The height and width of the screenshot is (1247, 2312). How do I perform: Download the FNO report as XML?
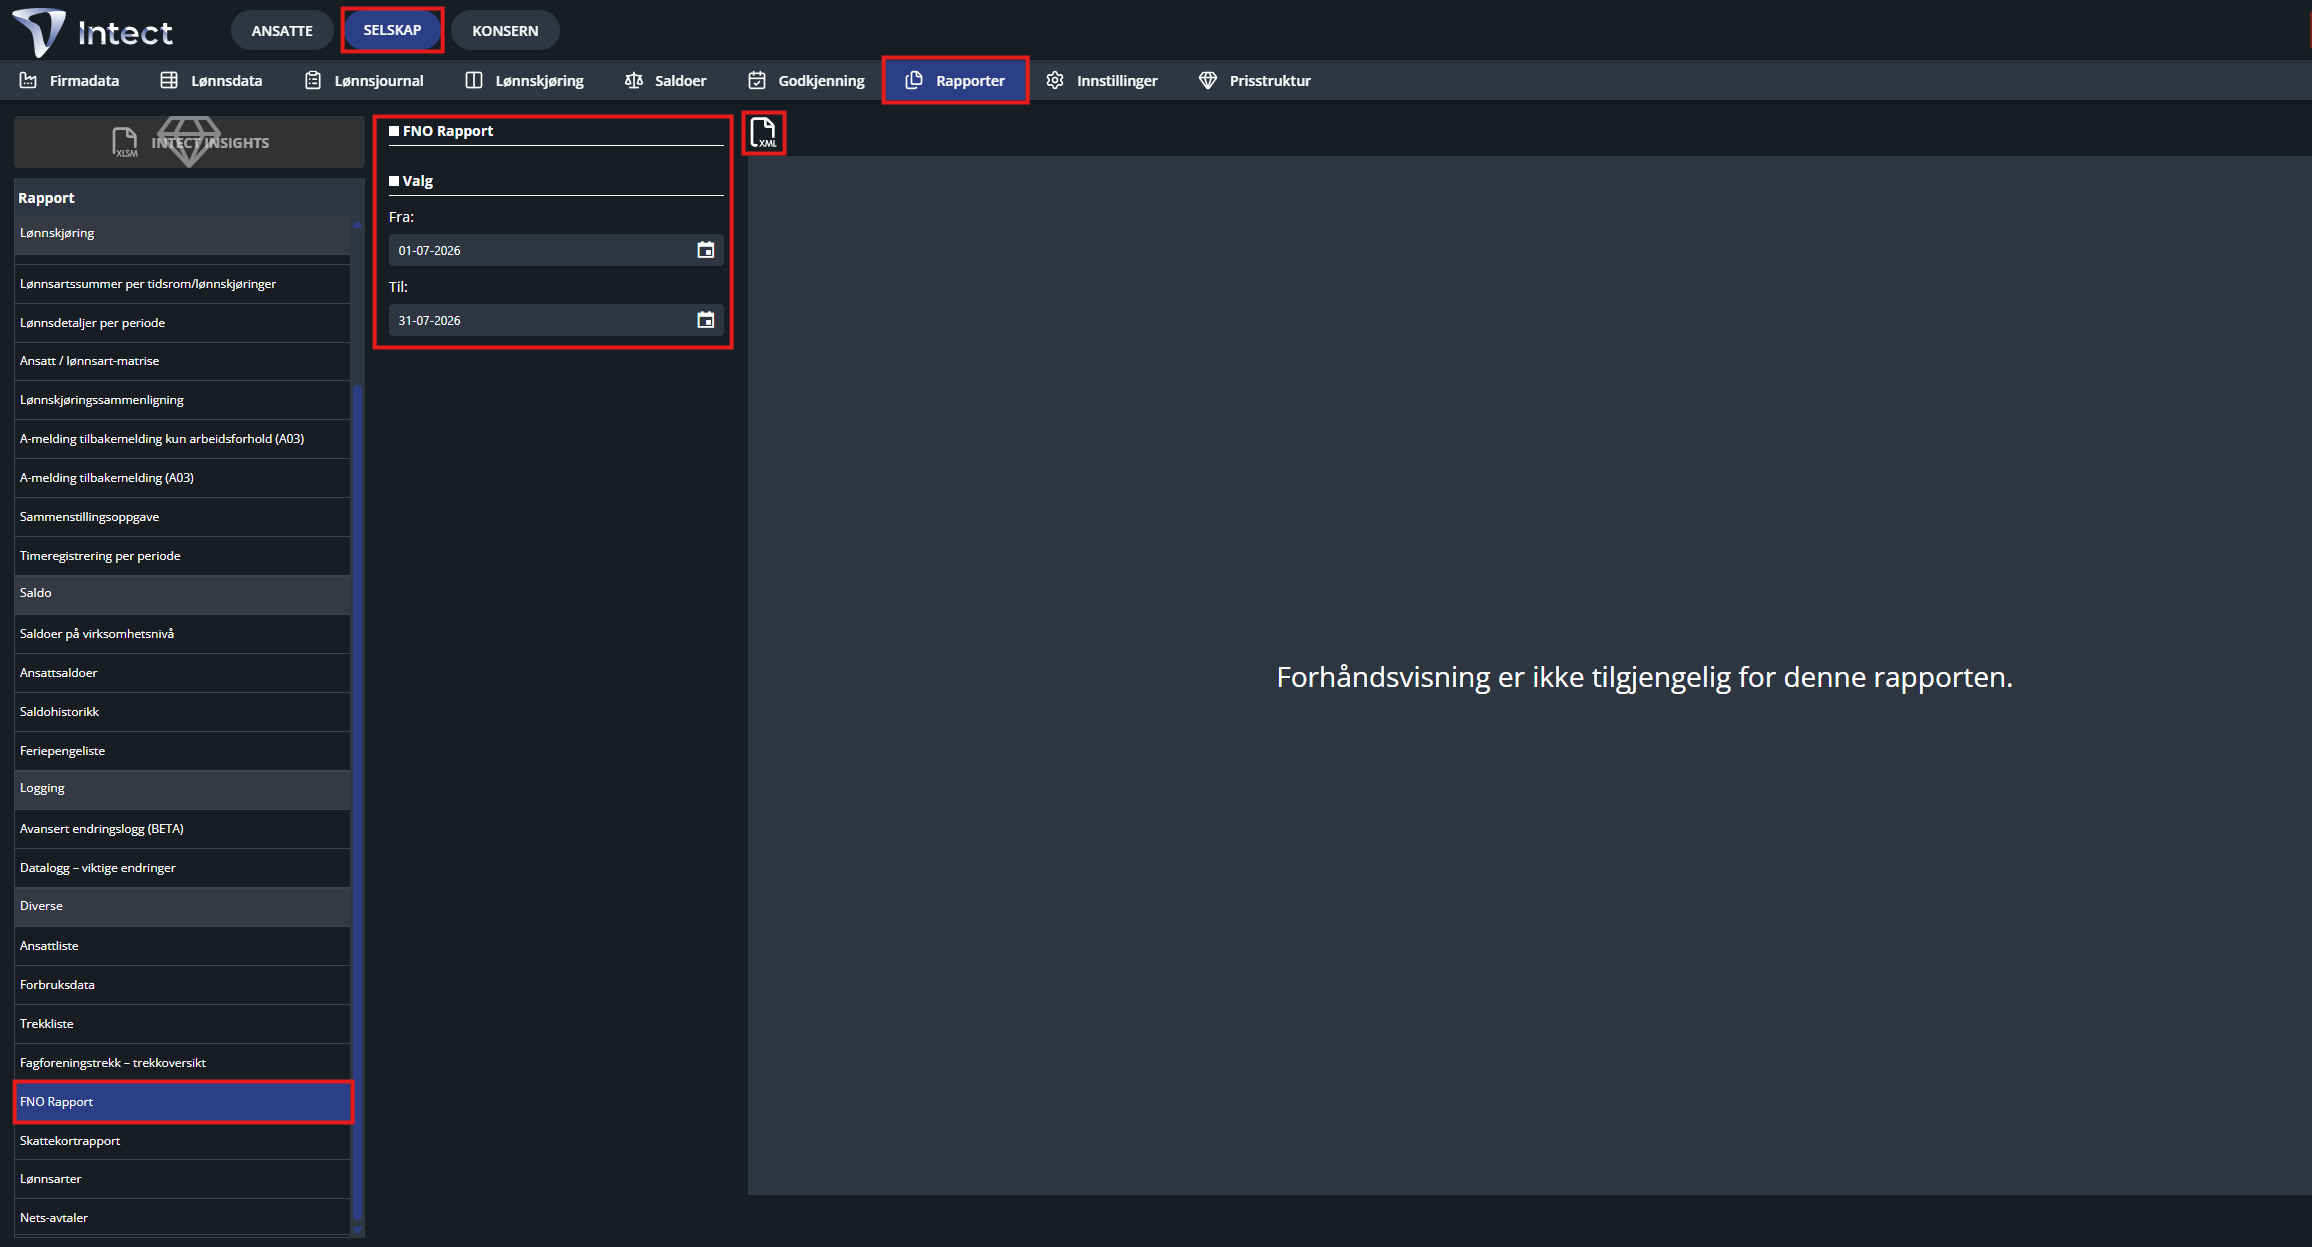tap(763, 133)
